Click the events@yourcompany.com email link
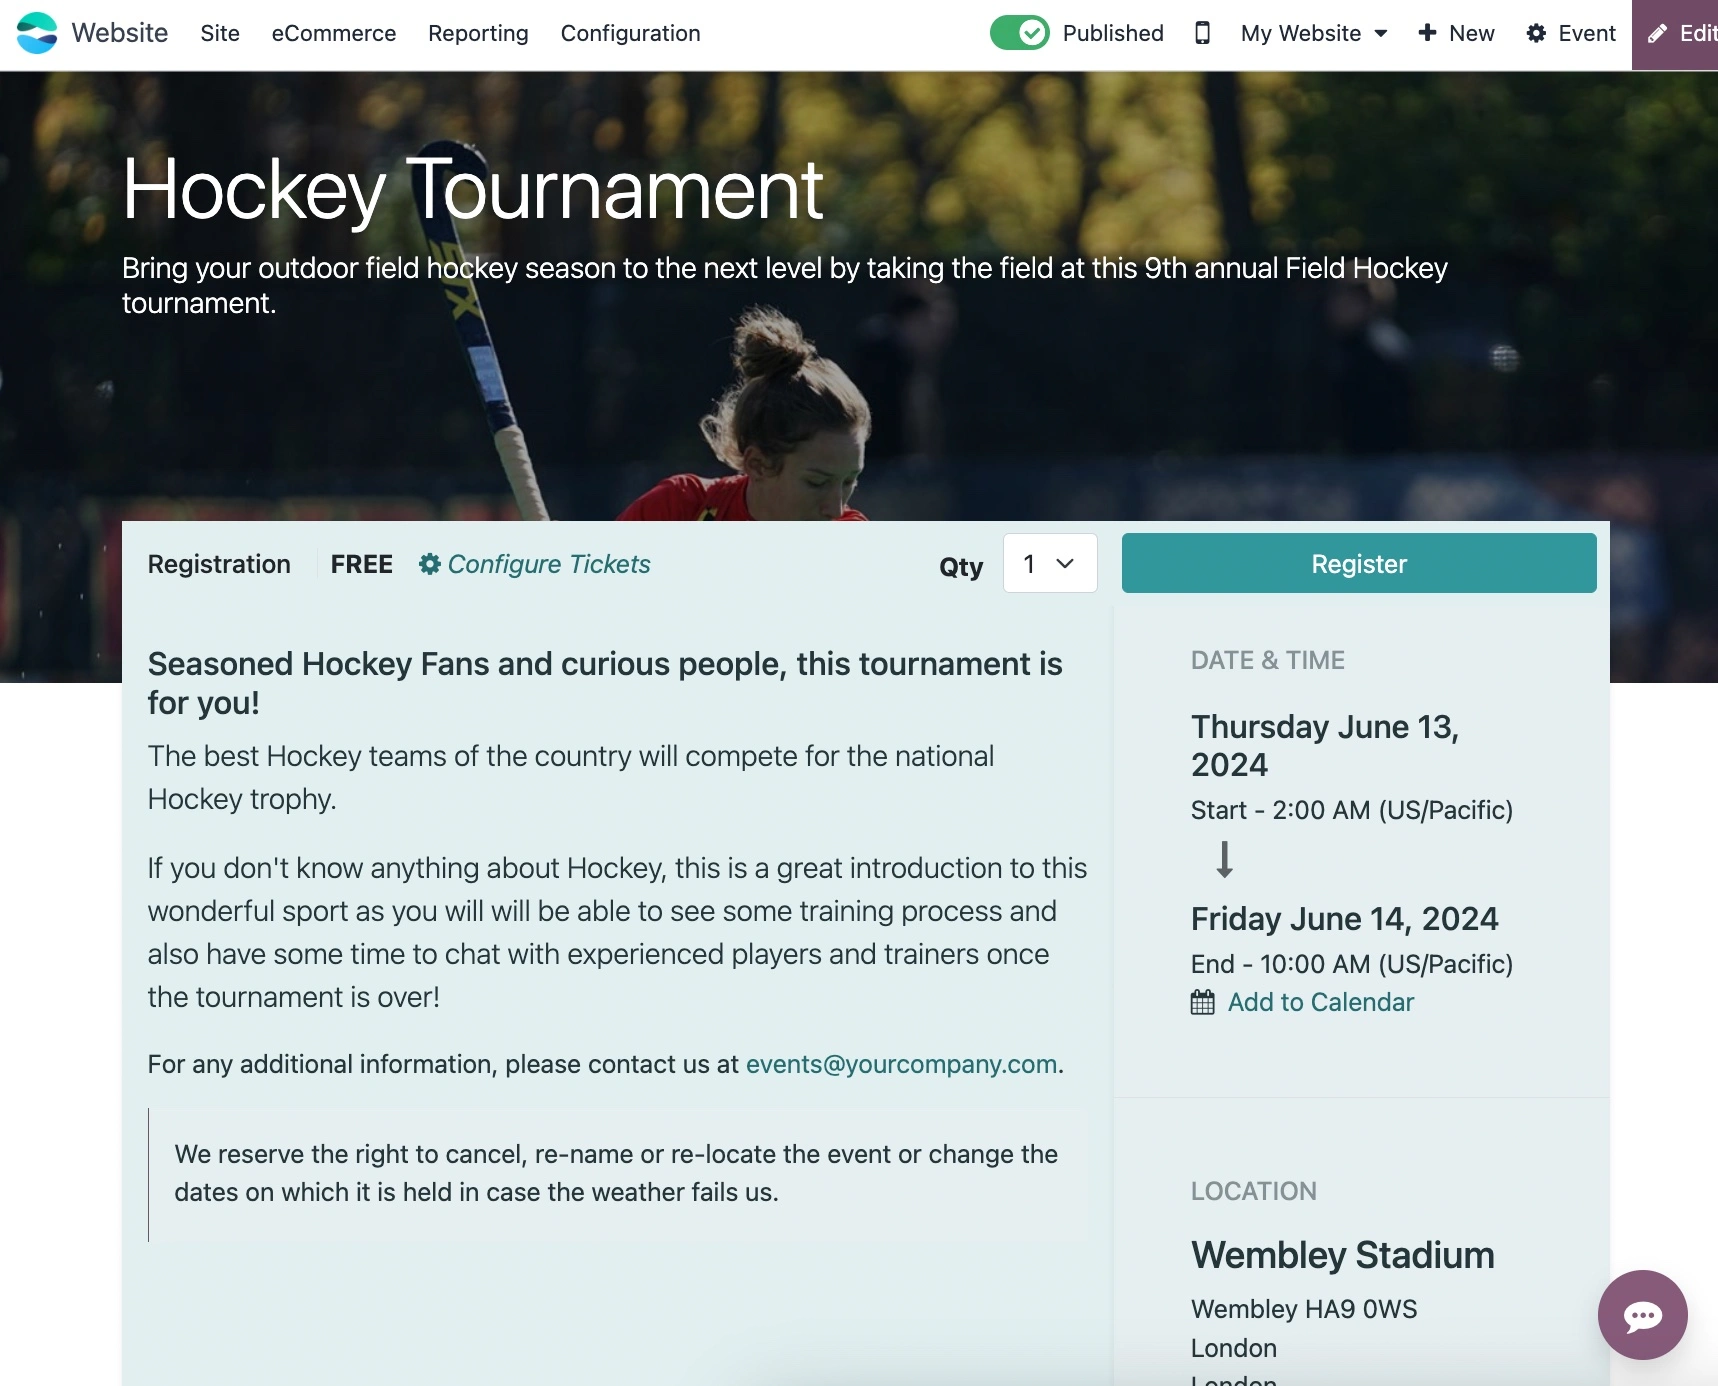Image resolution: width=1718 pixels, height=1386 pixels. click(x=901, y=1064)
